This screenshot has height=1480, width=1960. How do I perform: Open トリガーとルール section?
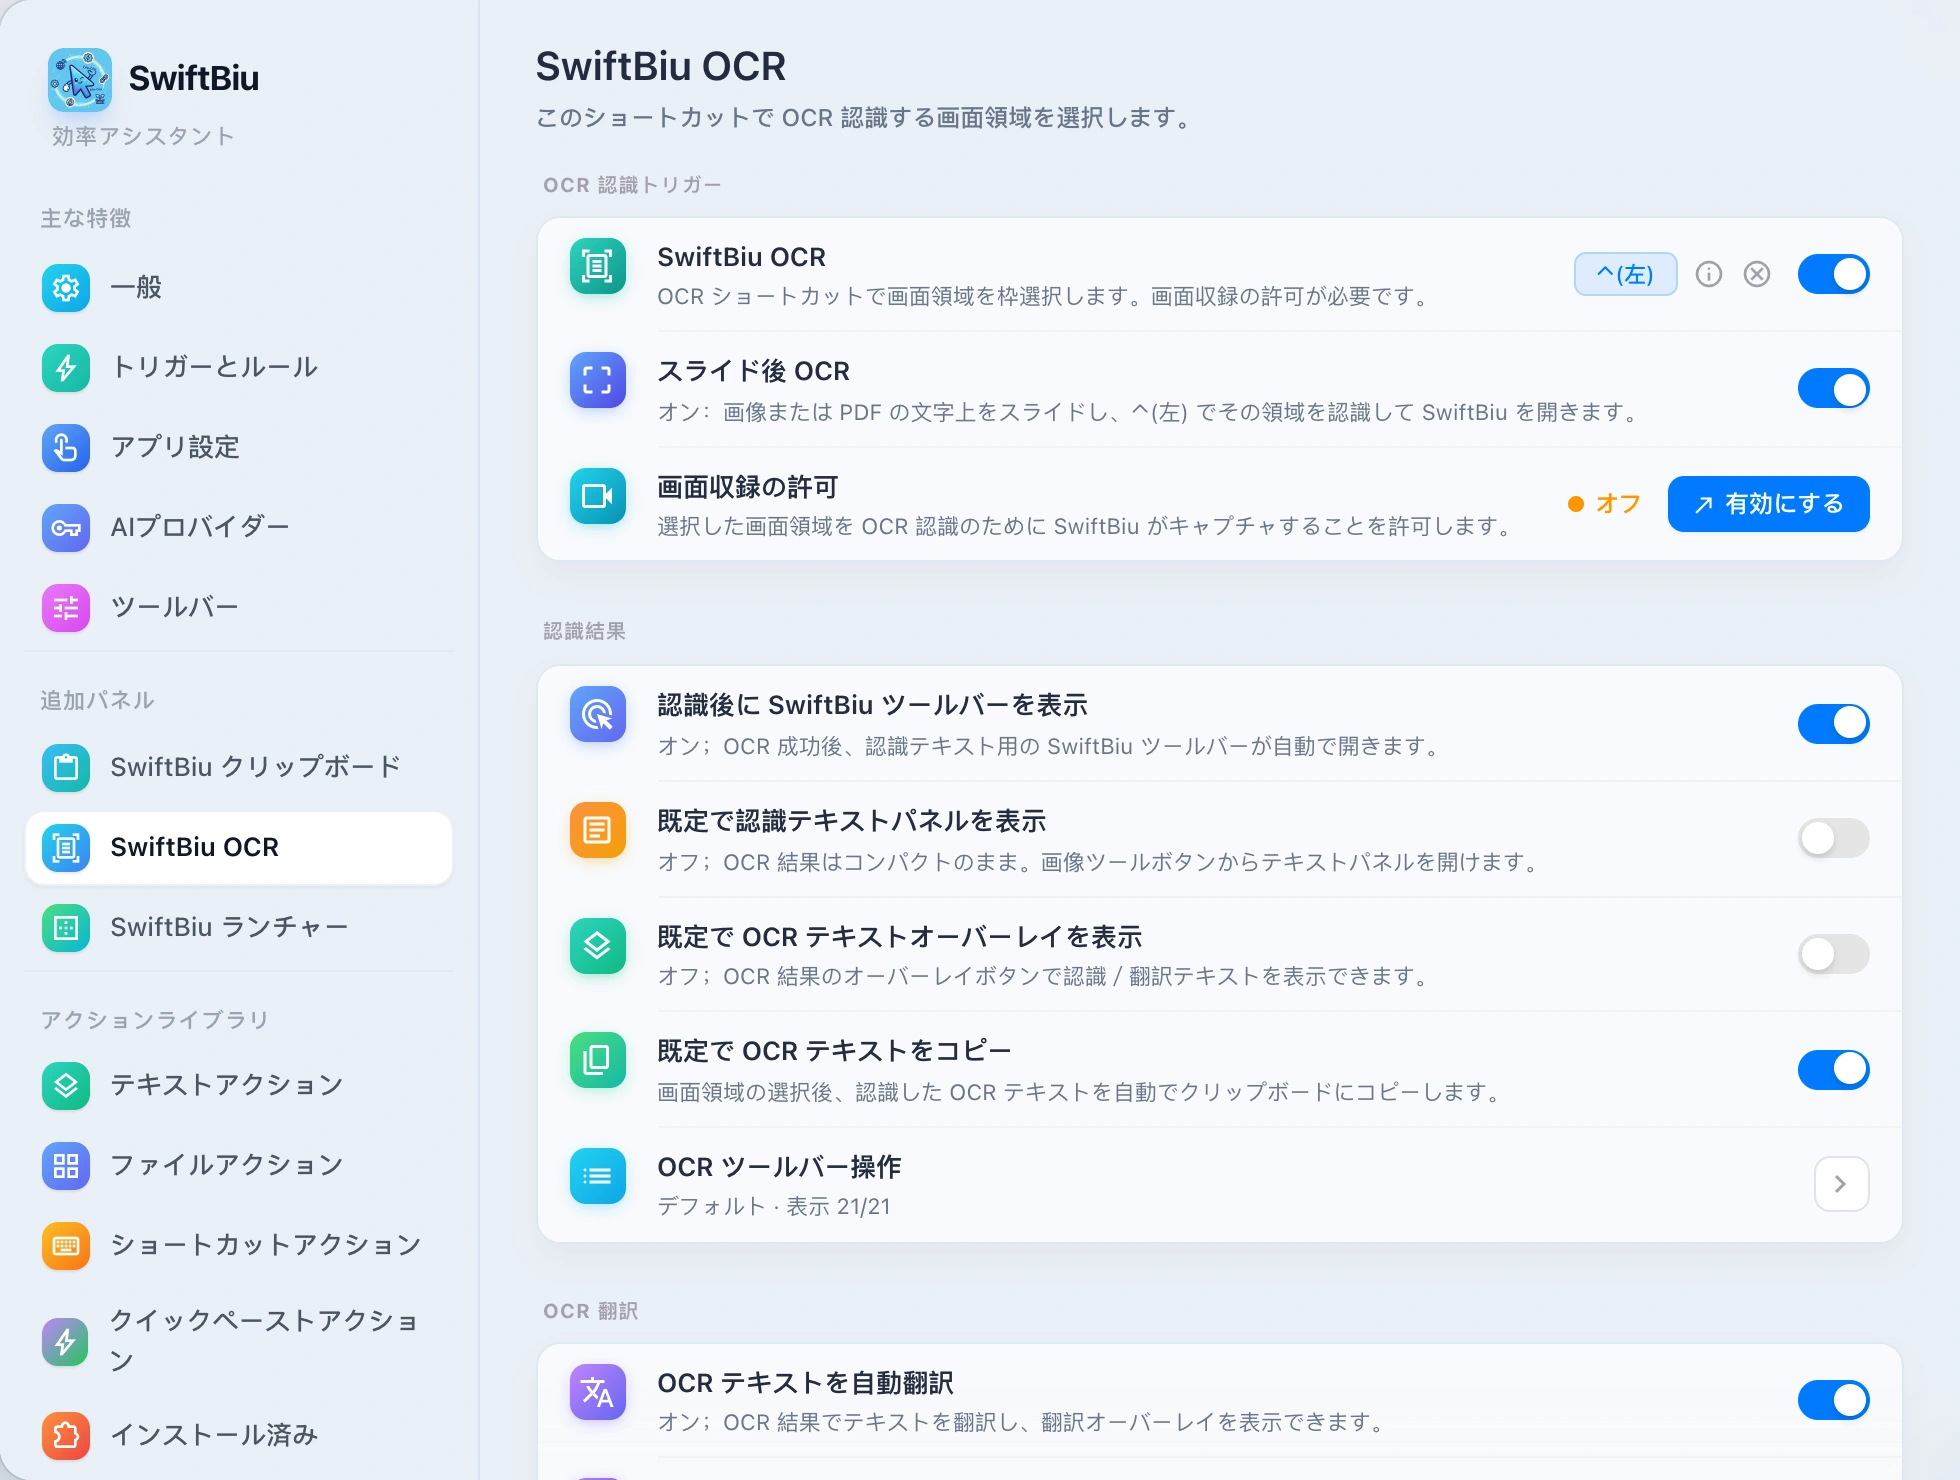238,368
